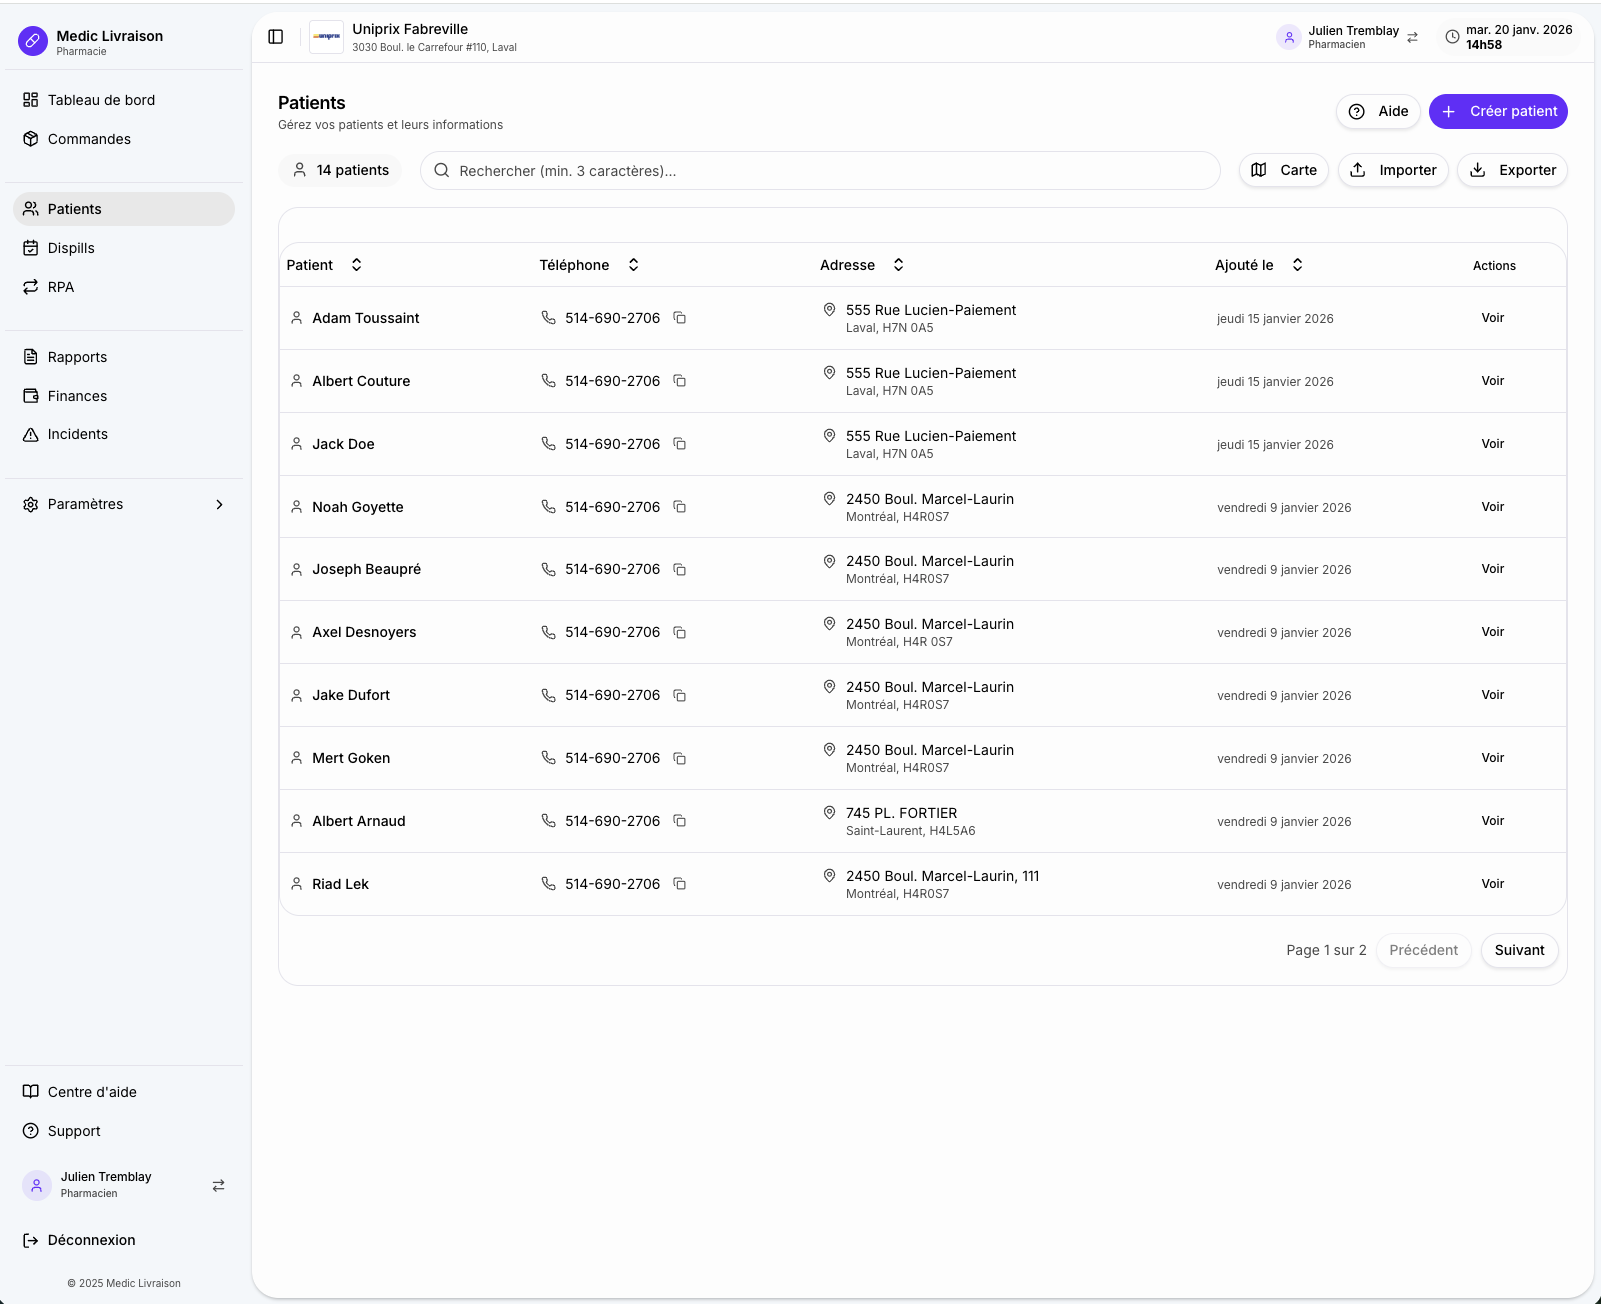
Task: Go to Dispills section
Action: [x=71, y=248]
